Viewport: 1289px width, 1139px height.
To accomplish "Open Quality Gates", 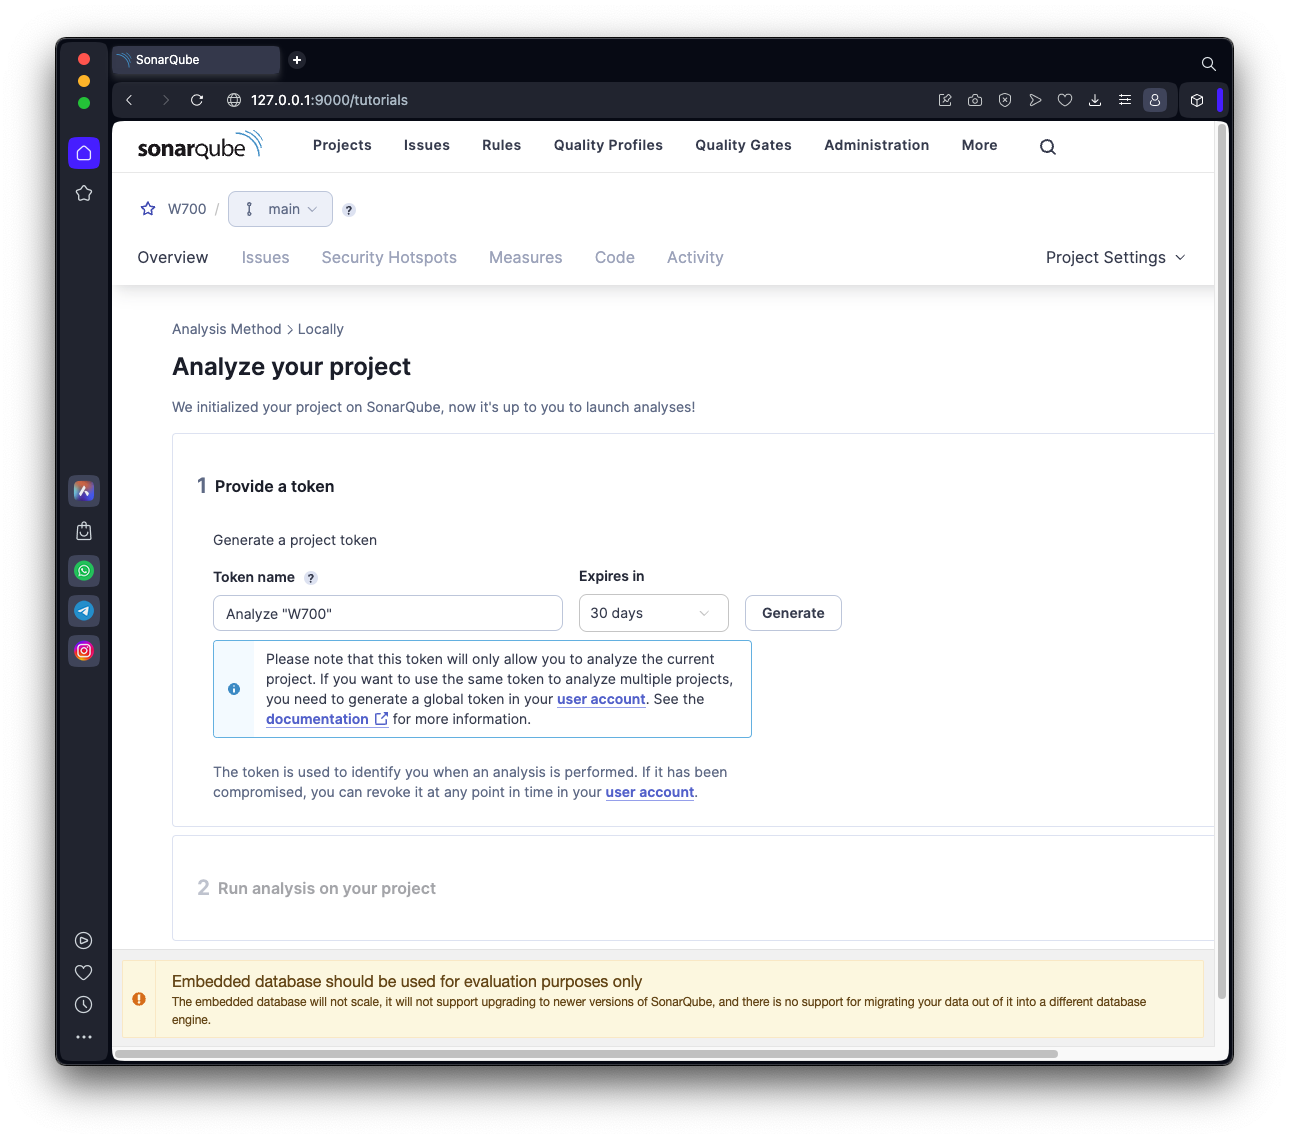I will coord(743,145).
